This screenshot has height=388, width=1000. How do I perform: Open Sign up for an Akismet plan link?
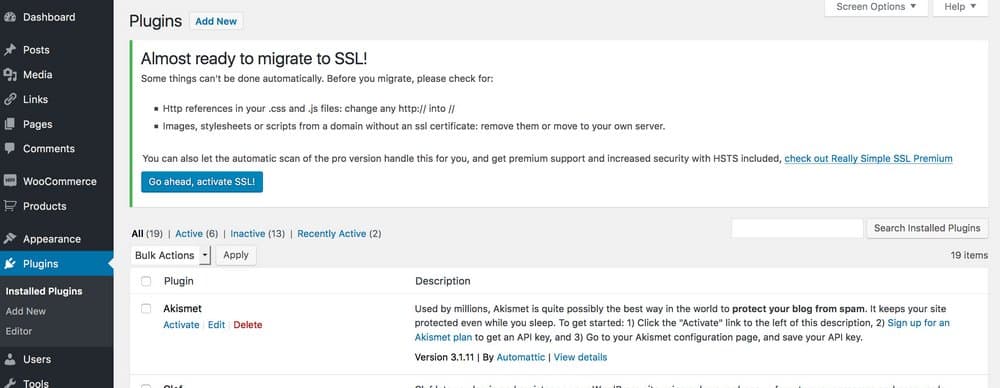pyautogui.click(x=918, y=323)
